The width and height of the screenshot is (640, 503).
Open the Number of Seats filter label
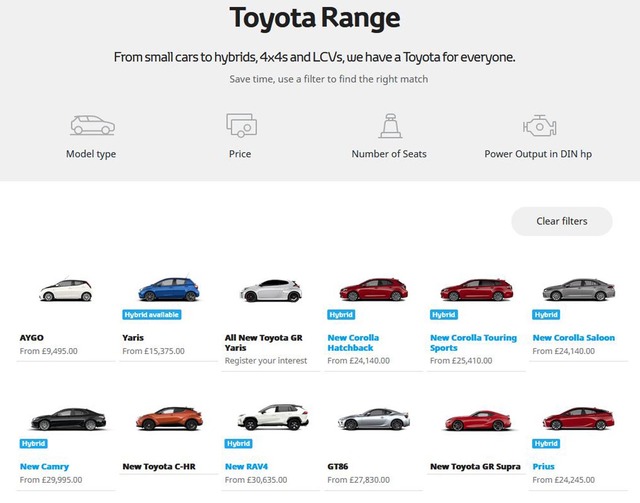click(389, 154)
